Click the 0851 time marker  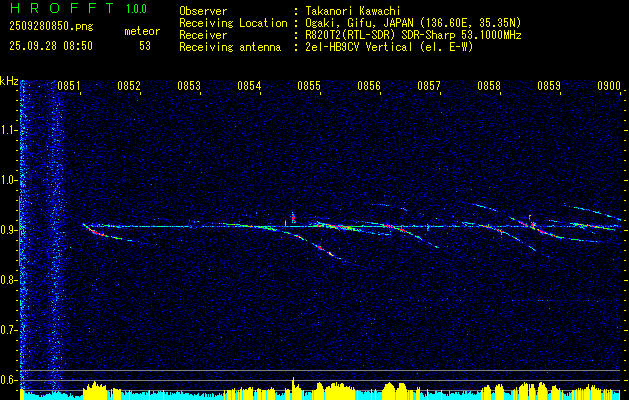(x=69, y=85)
